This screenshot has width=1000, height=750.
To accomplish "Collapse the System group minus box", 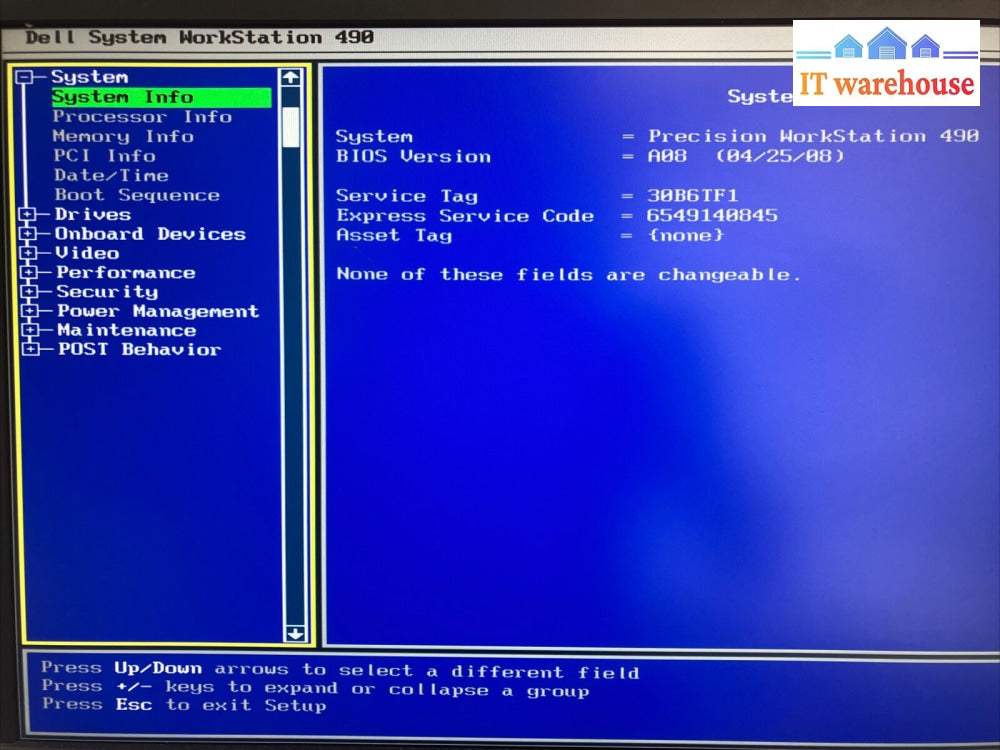I will tap(25, 78).
